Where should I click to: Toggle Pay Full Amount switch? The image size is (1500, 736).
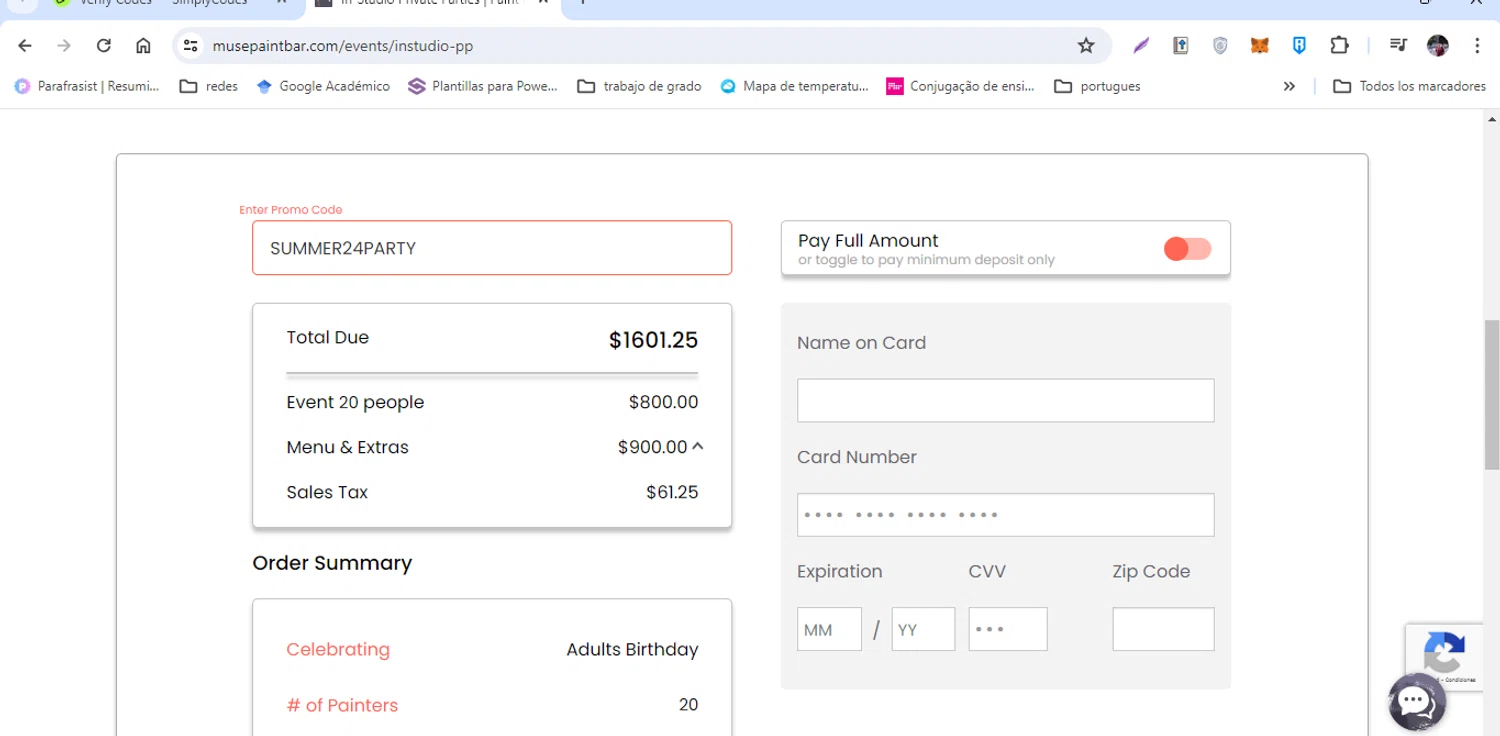click(1187, 249)
